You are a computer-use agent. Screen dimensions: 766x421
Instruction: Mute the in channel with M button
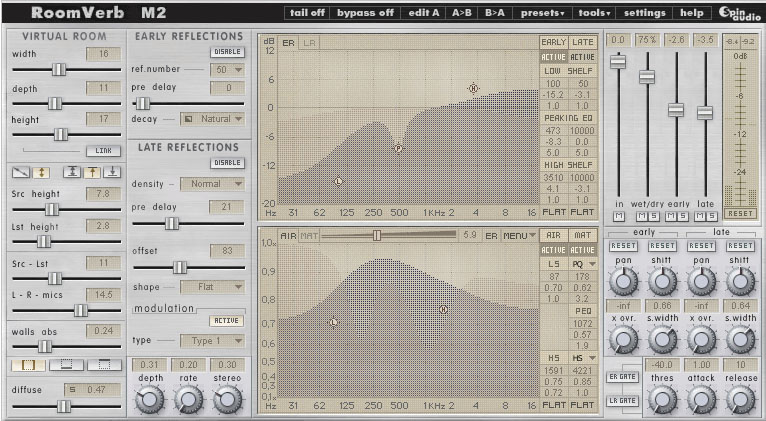click(619, 216)
